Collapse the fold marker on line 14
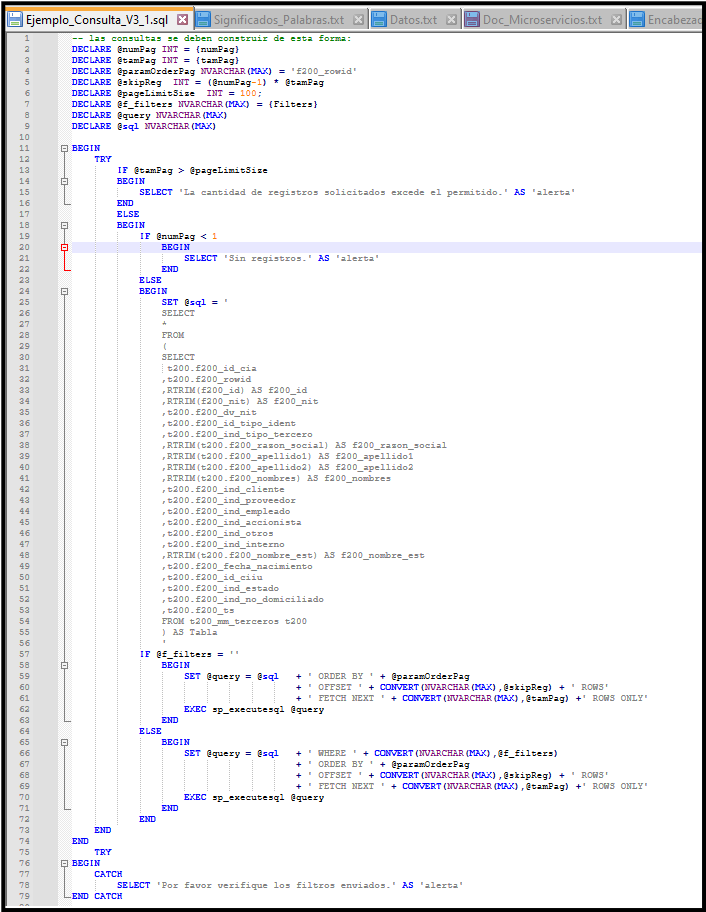The height and width of the screenshot is (912, 706). click(65, 181)
